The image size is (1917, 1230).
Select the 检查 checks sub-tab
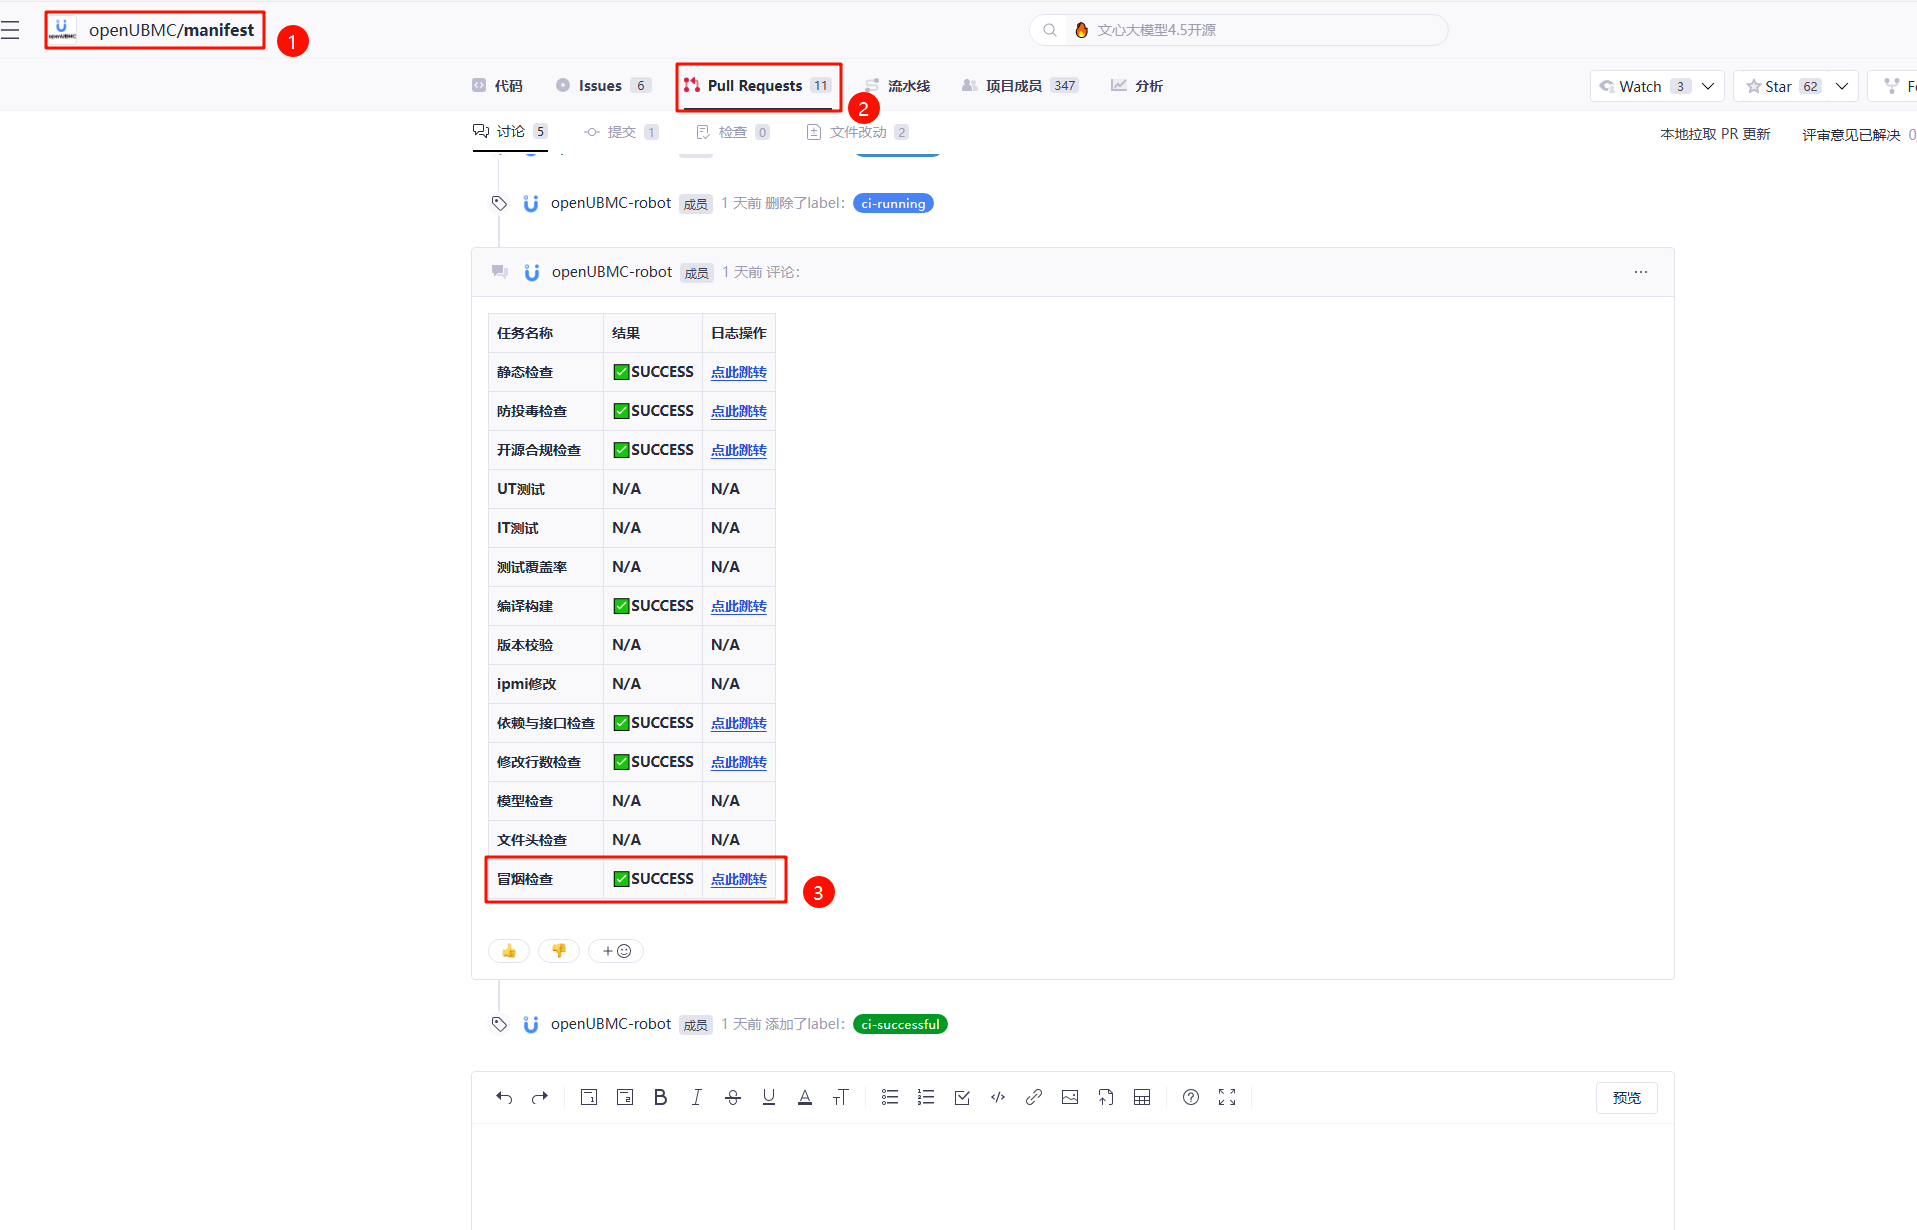[x=732, y=132]
